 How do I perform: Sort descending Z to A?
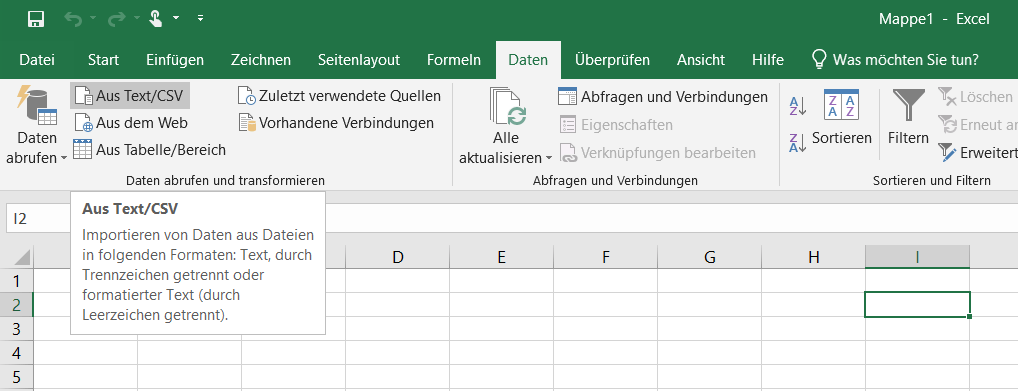(x=798, y=142)
